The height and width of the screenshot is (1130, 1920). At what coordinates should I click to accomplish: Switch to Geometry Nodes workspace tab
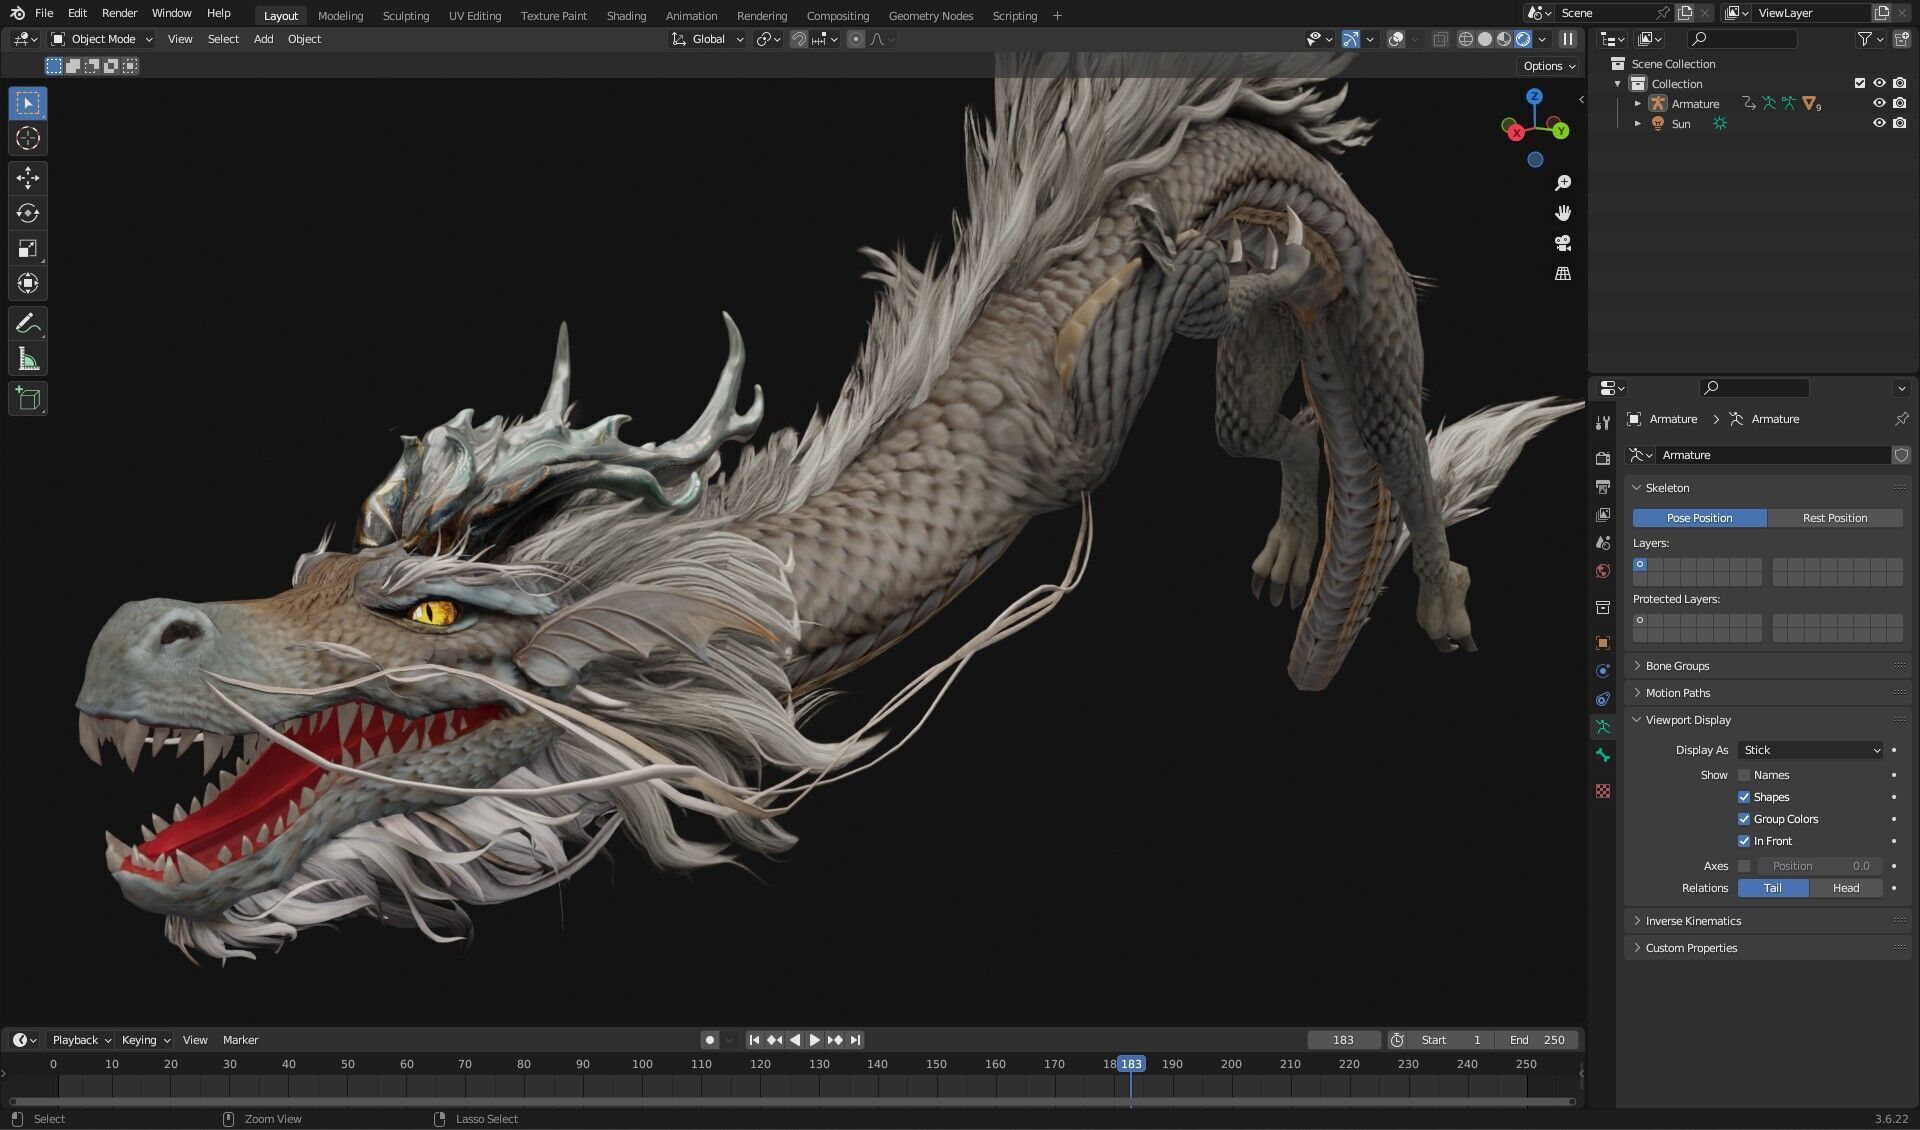pos(930,15)
